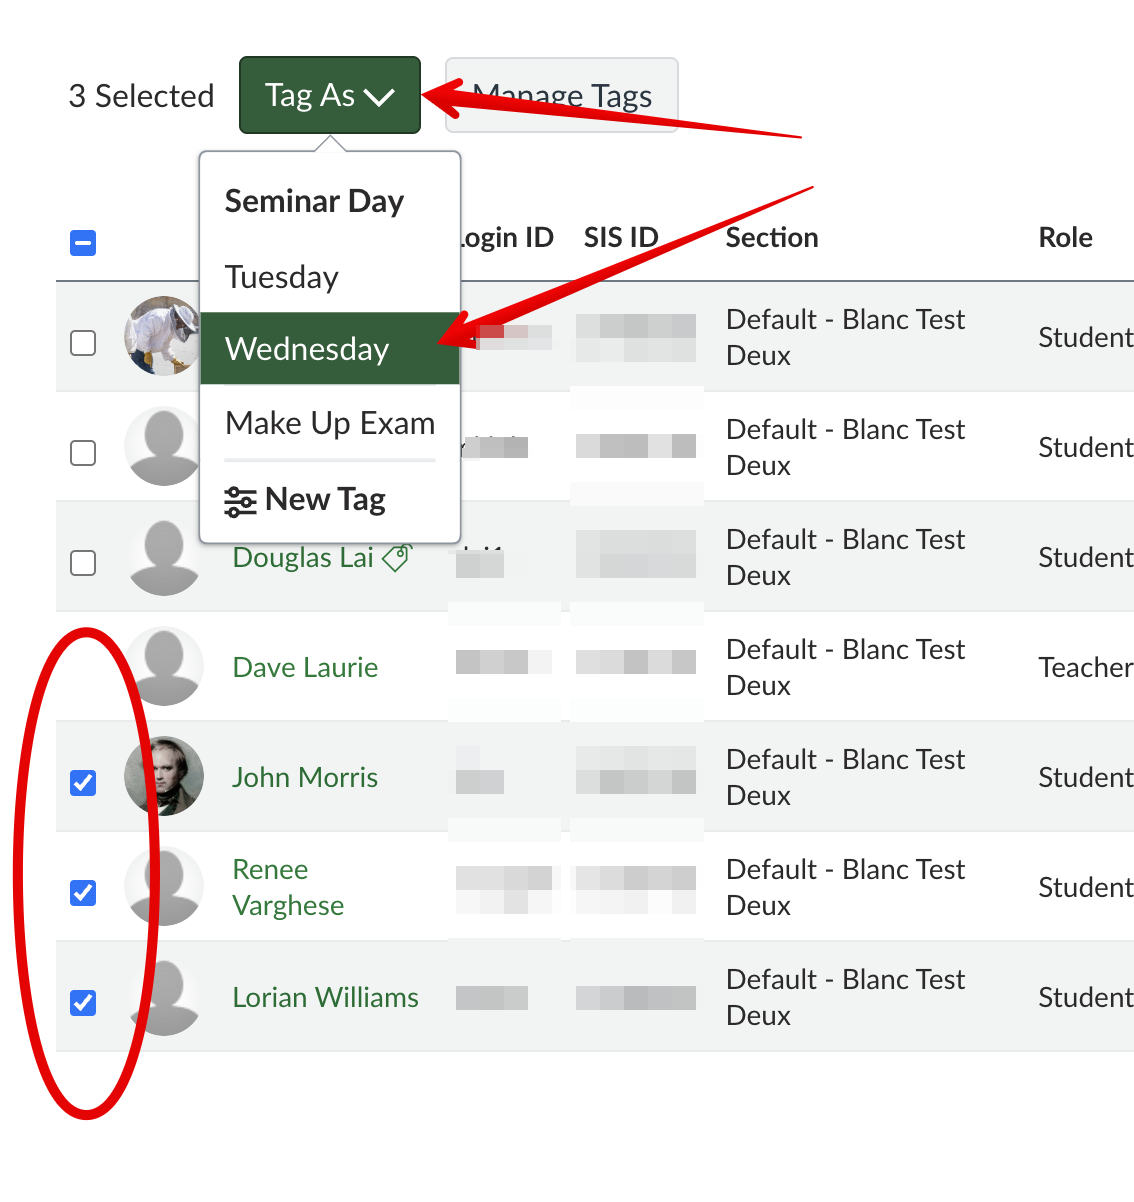The height and width of the screenshot is (1202, 1134).
Task: Click the chevron arrow on Tag As
Action: 379,97
